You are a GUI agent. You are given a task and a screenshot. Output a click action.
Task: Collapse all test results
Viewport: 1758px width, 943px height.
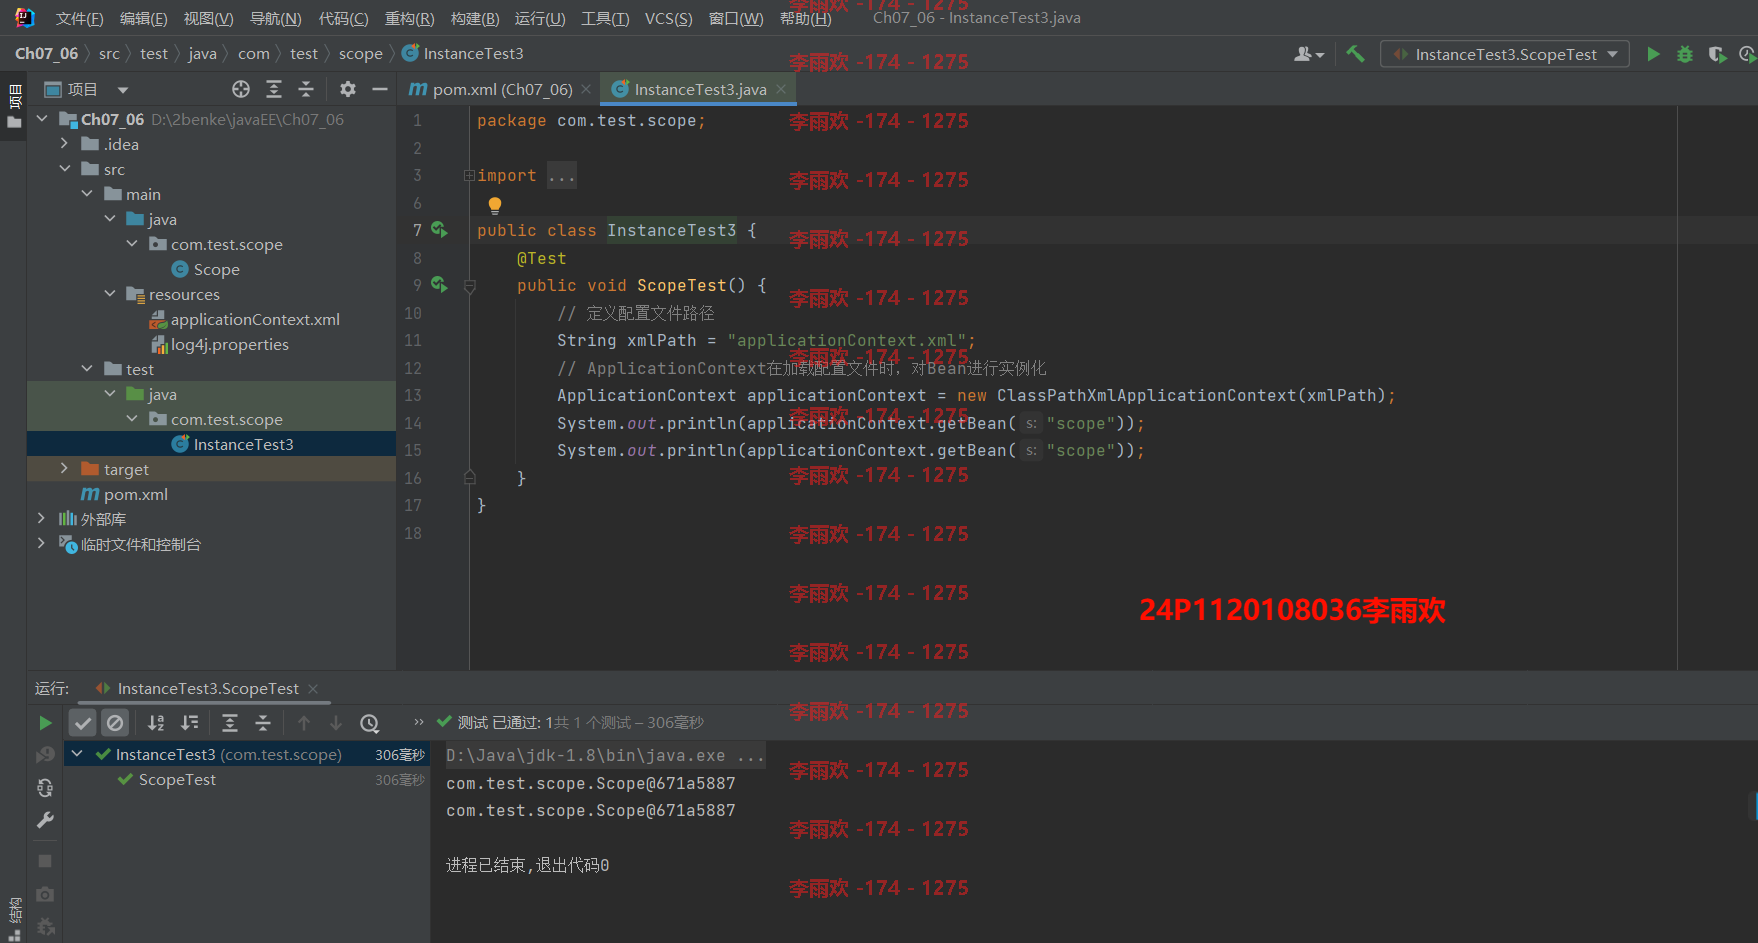(263, 722)
